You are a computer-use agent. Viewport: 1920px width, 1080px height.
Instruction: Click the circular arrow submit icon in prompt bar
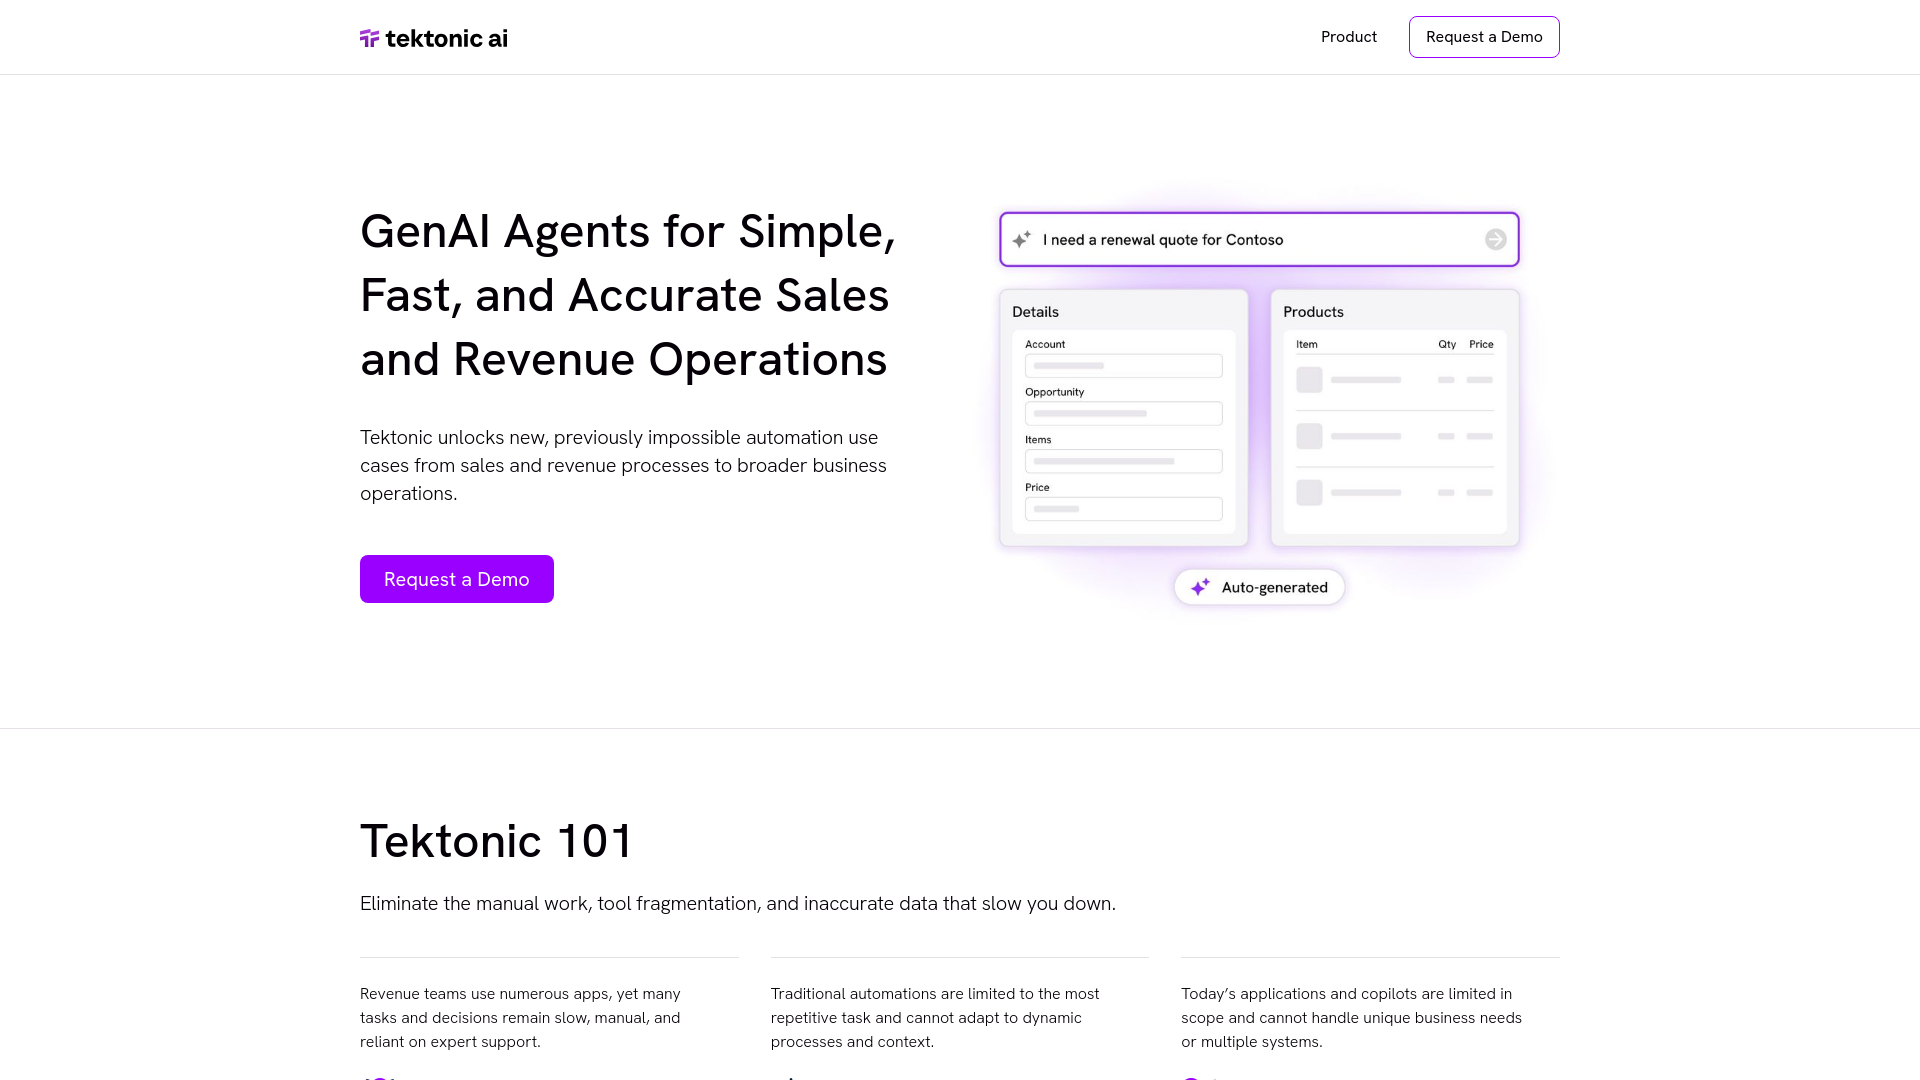[x=1496, y=239]
